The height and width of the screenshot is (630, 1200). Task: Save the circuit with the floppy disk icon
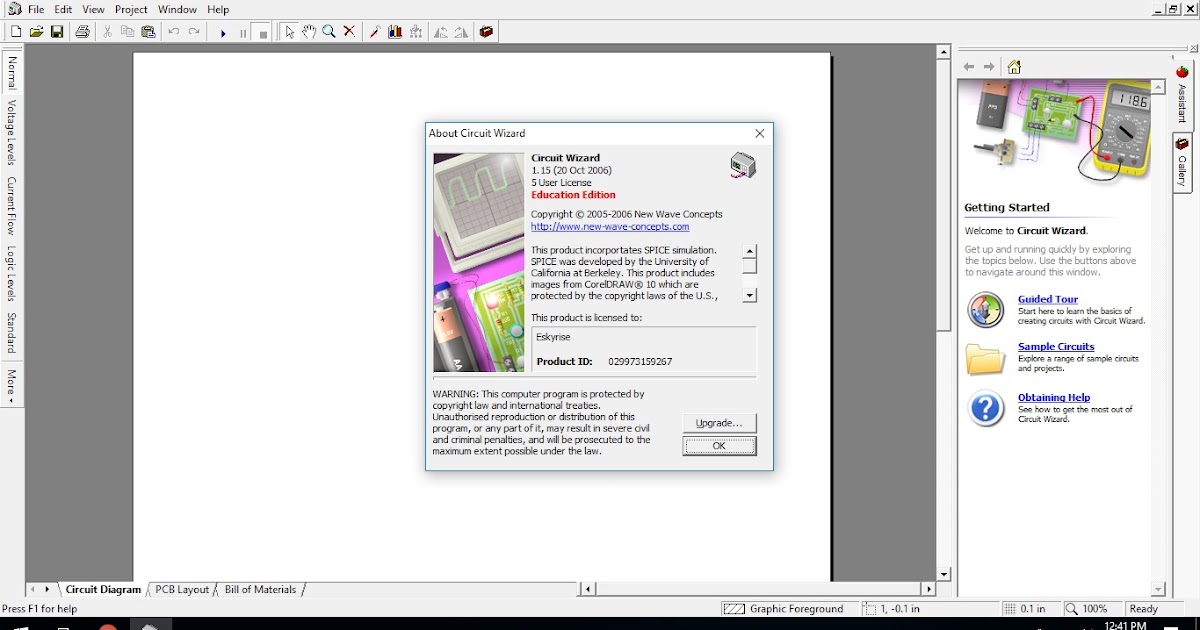(57, 32)
